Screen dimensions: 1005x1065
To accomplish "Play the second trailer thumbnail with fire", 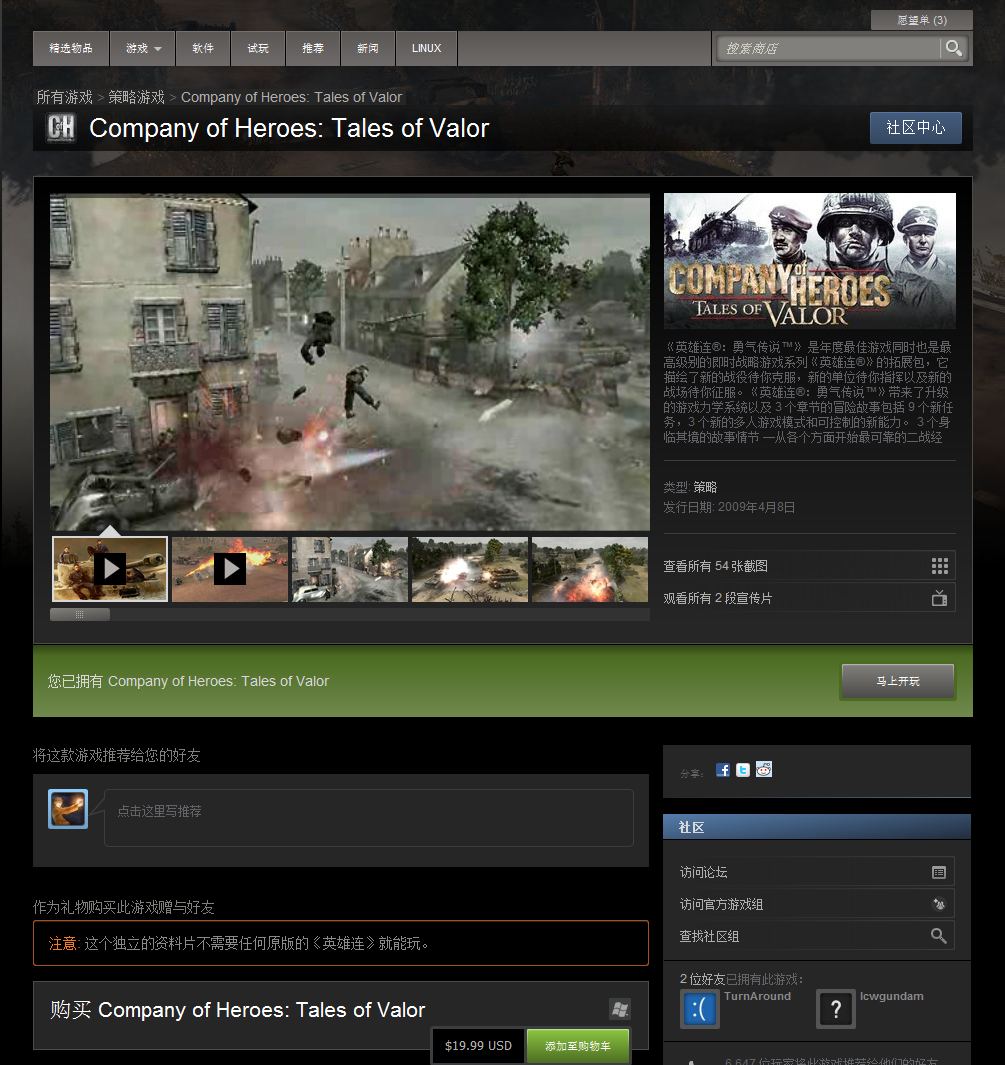I will (x=230, y=569).
